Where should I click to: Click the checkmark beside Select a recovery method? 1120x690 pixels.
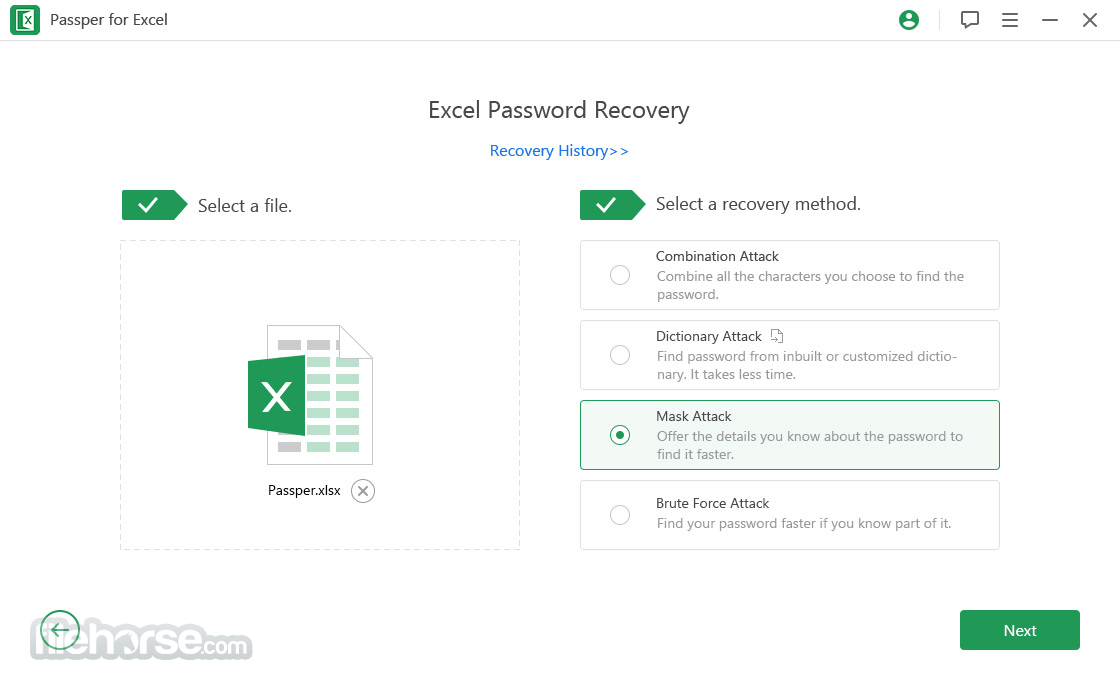pos(612,205)
